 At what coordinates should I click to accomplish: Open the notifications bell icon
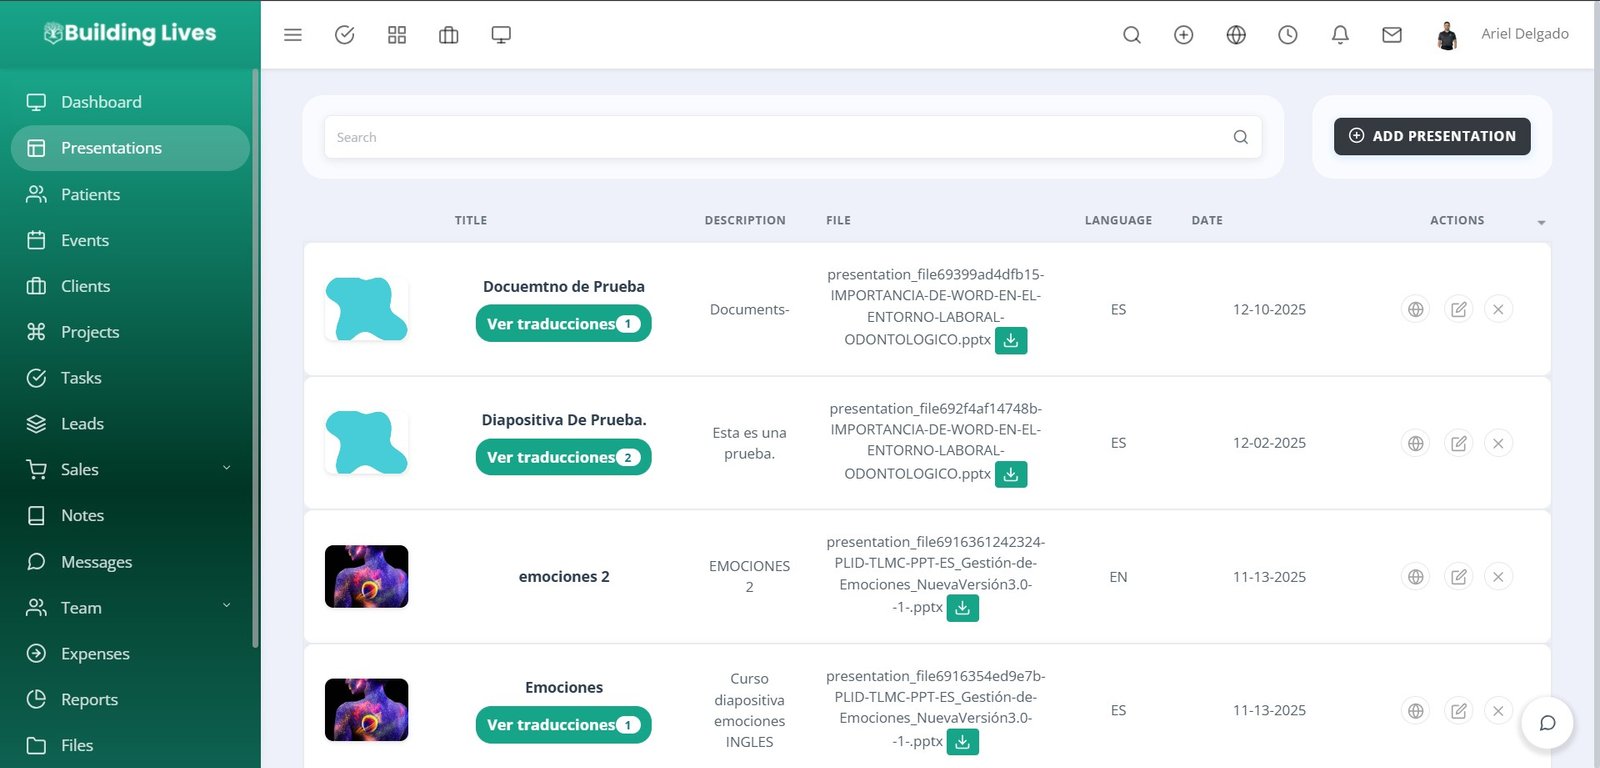tap(1340, 35)
